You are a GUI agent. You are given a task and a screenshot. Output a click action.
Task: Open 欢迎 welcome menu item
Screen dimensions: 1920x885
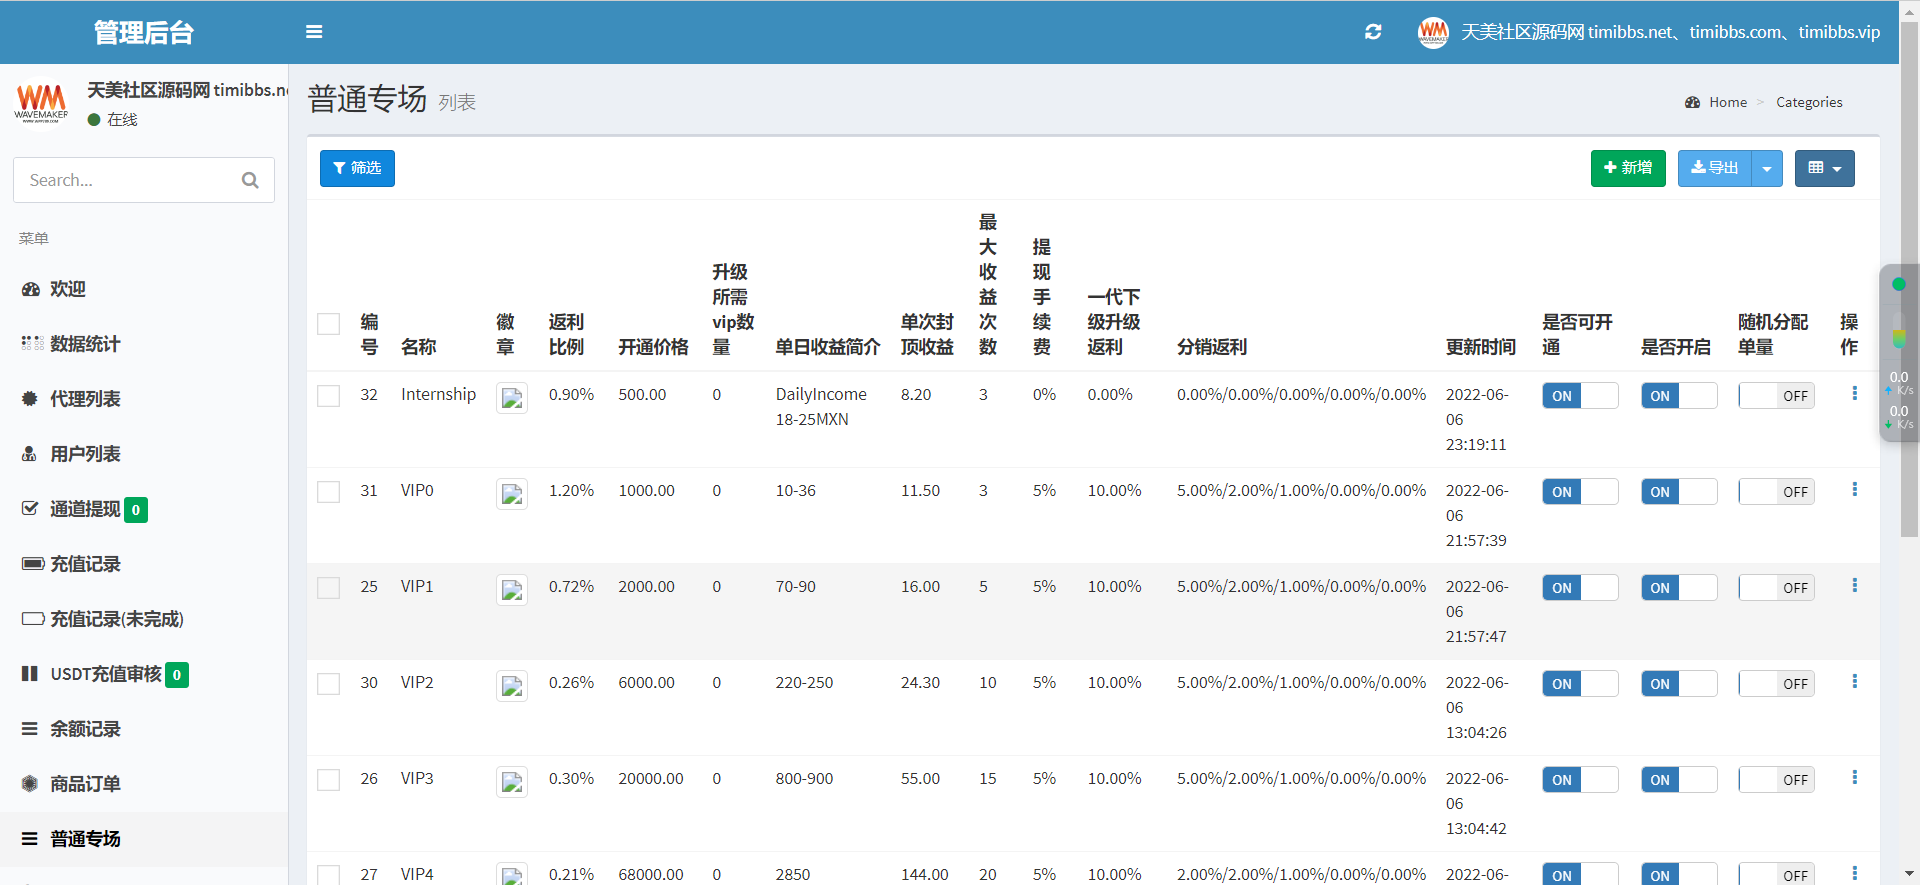pos(144,289)
